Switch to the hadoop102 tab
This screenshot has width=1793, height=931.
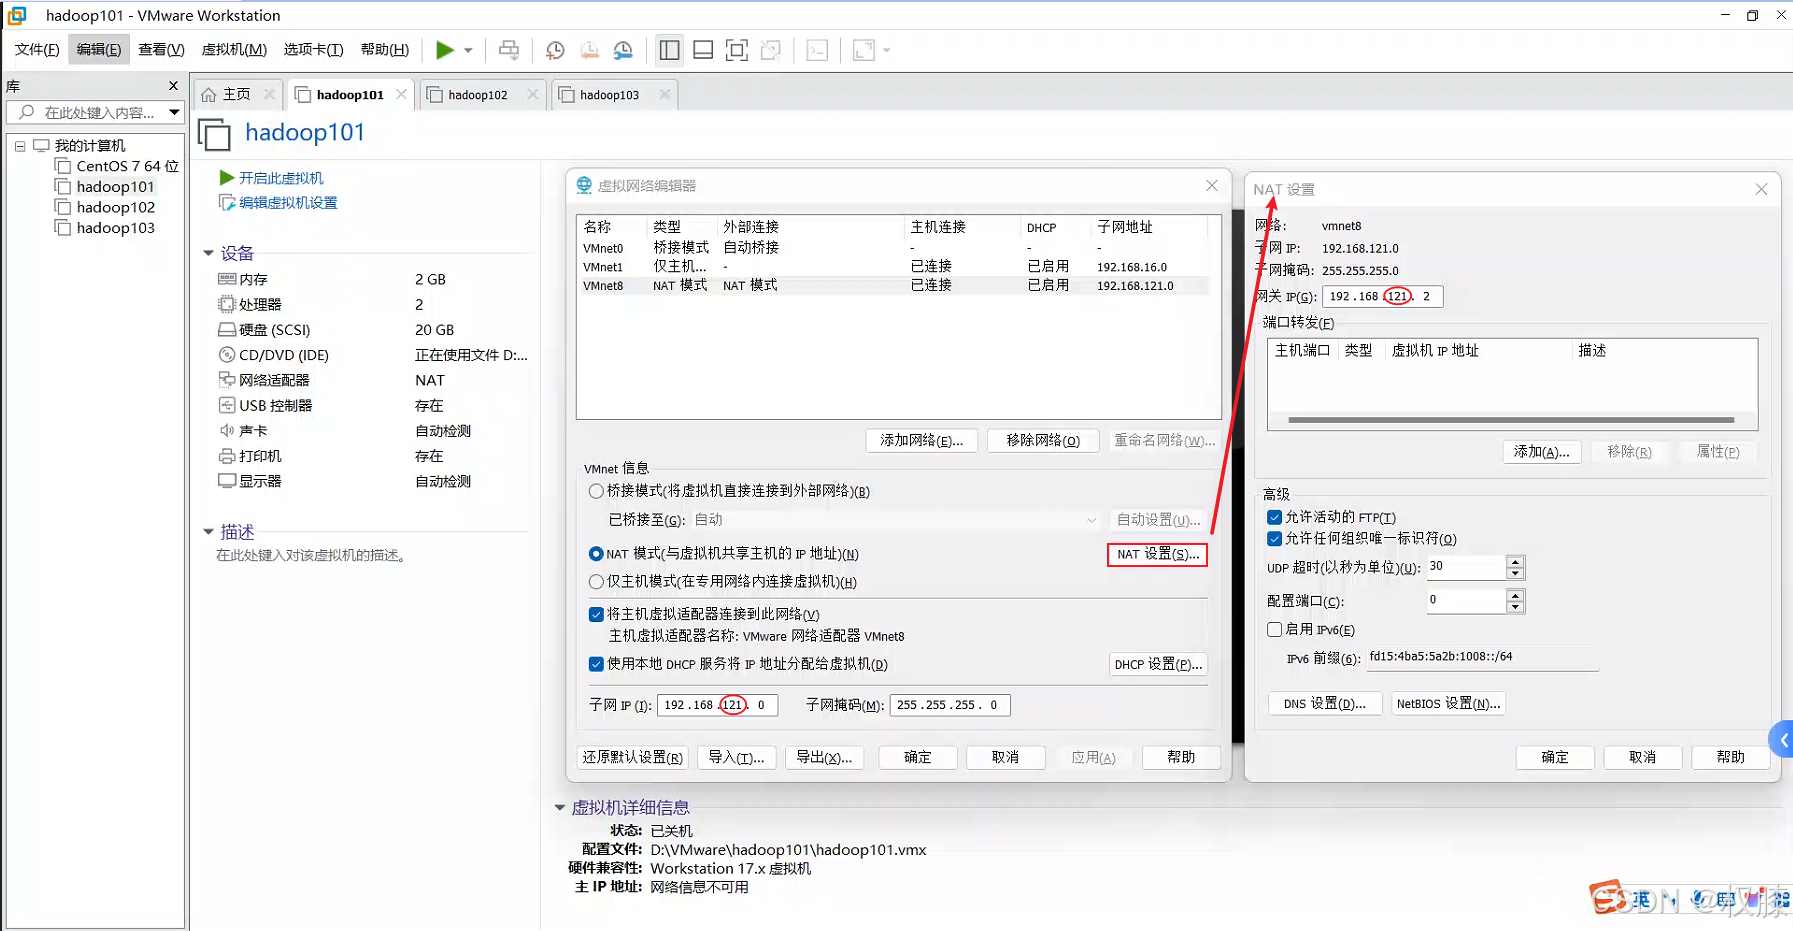(478, 95)
